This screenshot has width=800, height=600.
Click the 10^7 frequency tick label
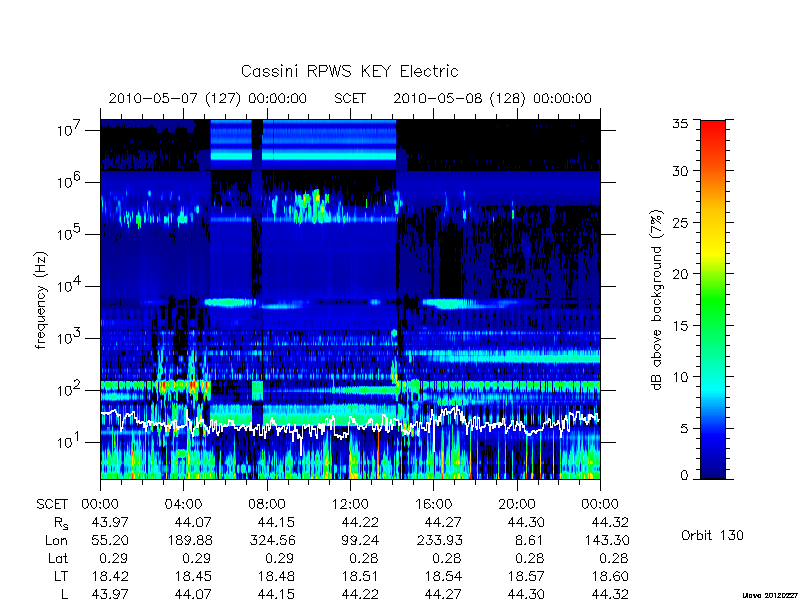click(x=70, y=130)
